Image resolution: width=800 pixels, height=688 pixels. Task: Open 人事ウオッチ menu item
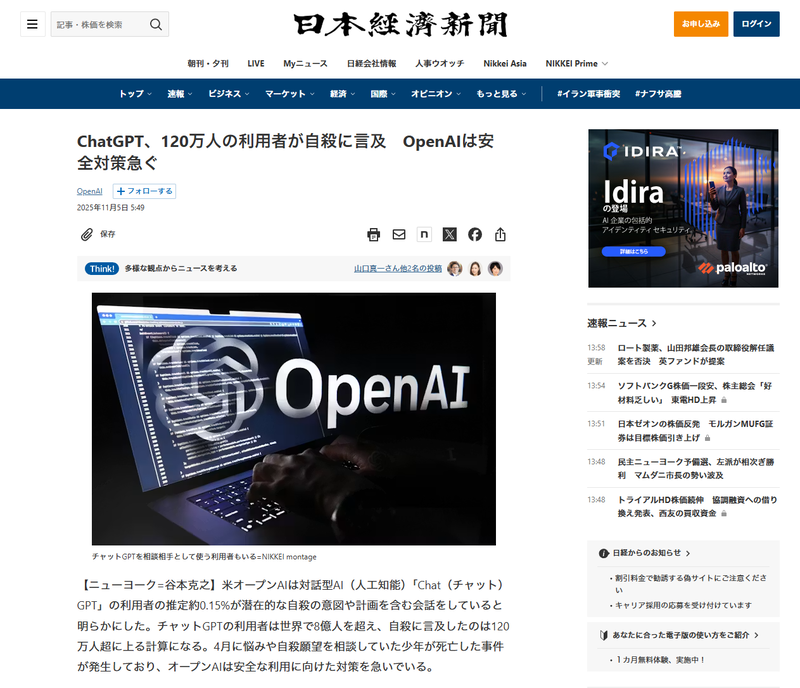(x=439, y=63)
